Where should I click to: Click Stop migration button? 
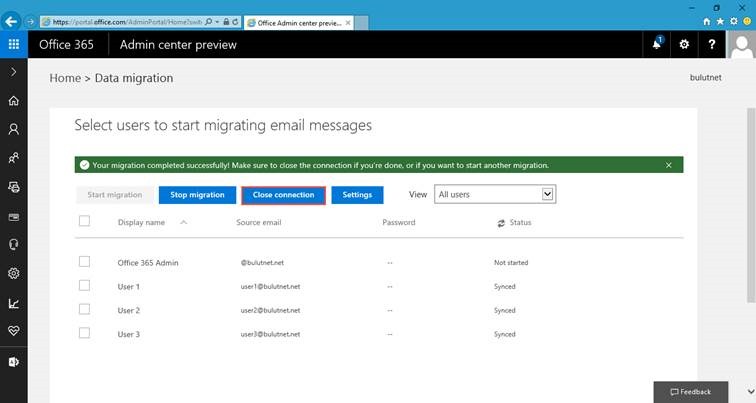point(197,195)
